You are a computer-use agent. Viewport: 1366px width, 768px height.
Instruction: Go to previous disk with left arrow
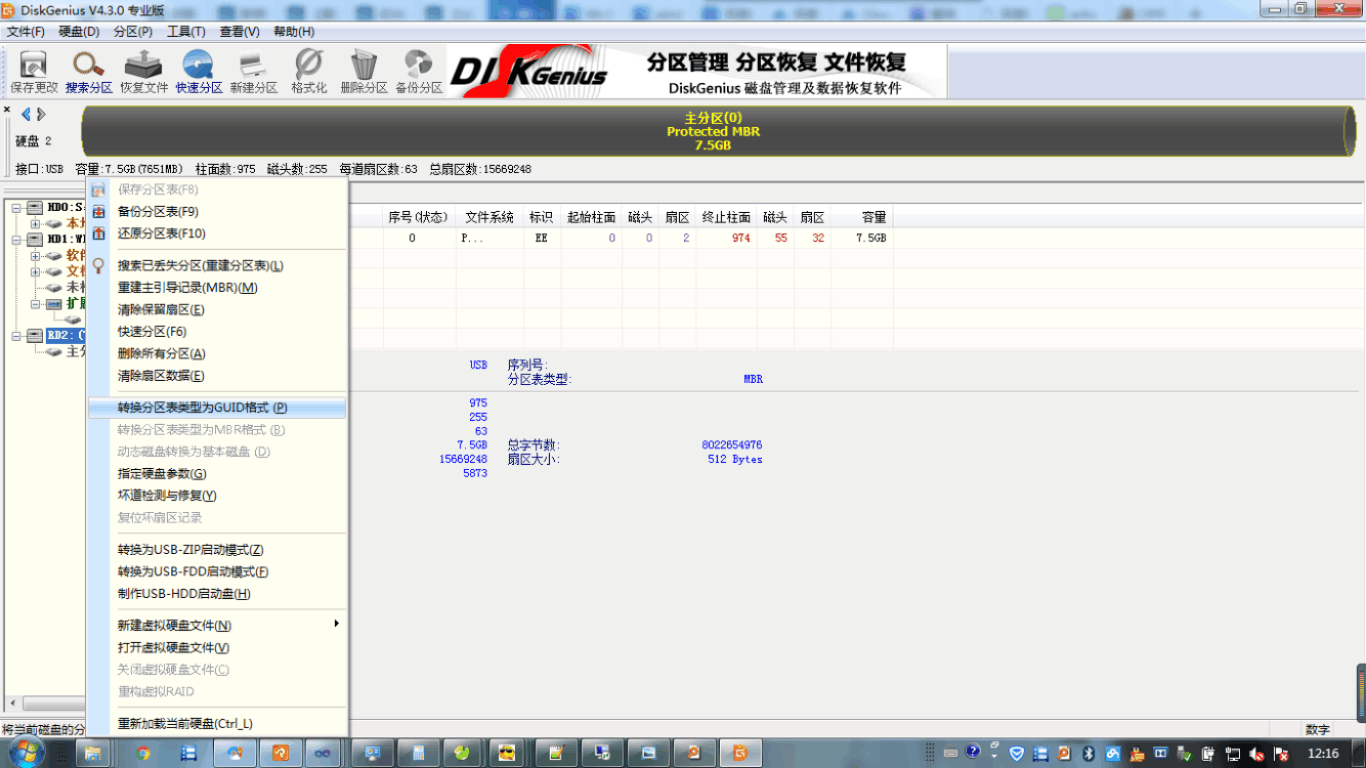pos(26,114)
